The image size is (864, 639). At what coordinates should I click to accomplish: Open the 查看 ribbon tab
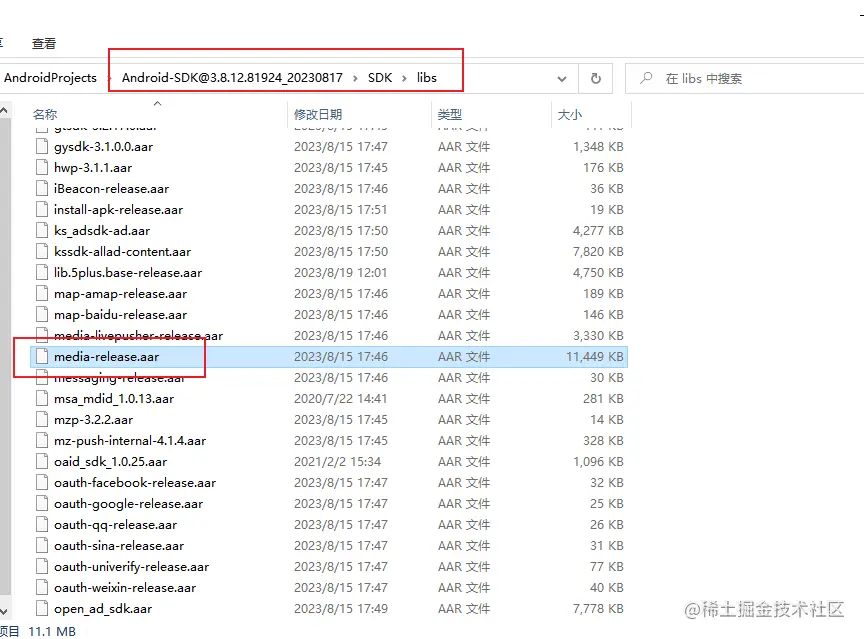point(44,44)
